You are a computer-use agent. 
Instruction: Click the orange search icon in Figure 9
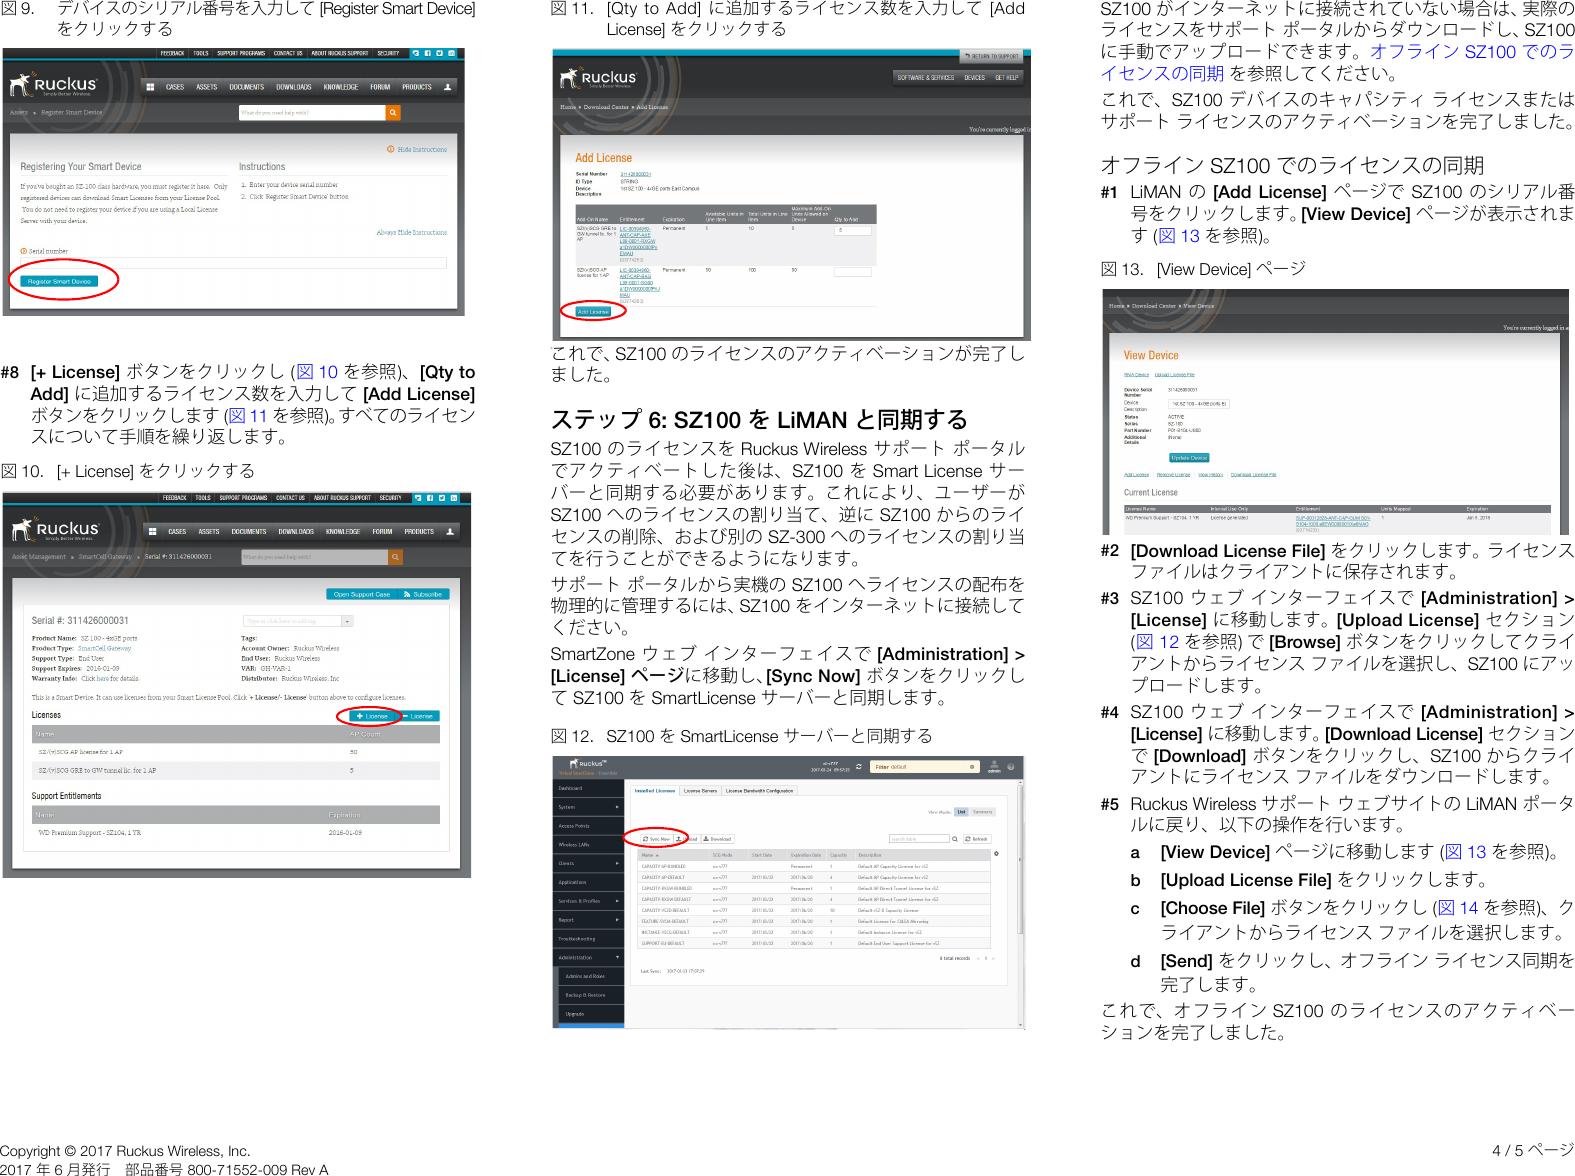click(393, 113)
